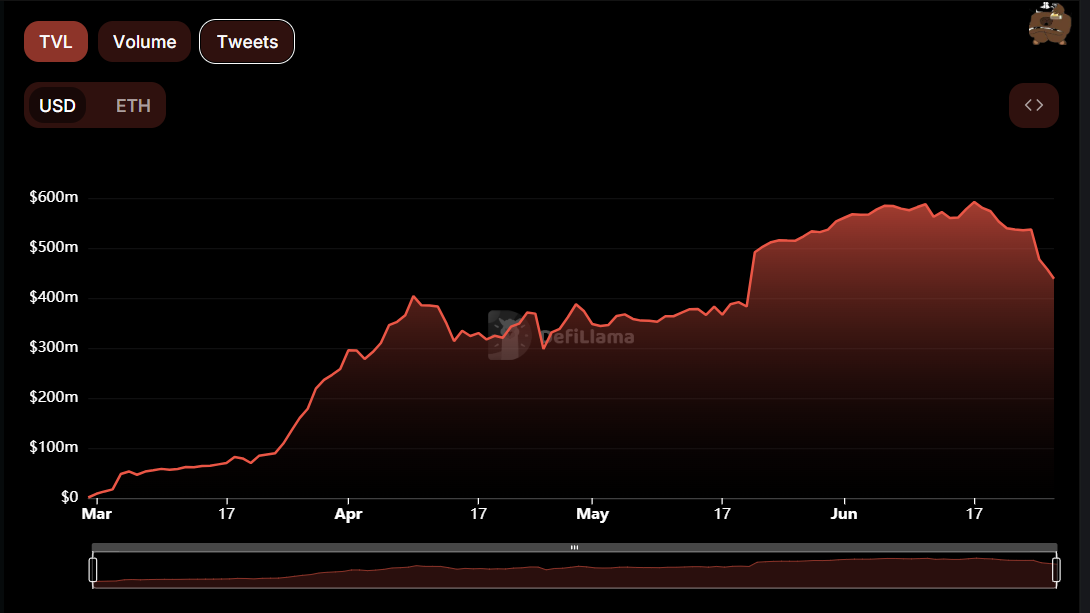Image resolution: width=1090 pixels, height=613 pixels.
Task: Switch denomination to ETH
Action: 133,106
